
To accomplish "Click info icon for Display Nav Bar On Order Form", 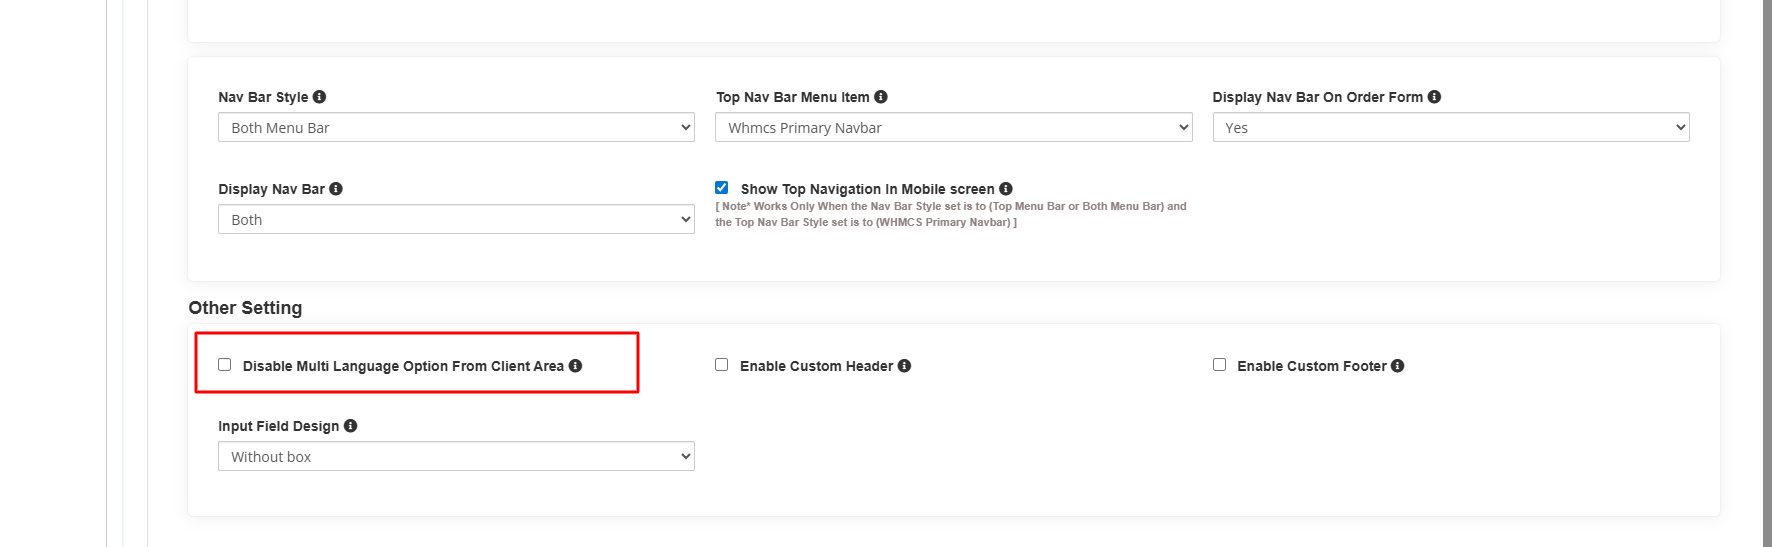I will pos(1434,97).
